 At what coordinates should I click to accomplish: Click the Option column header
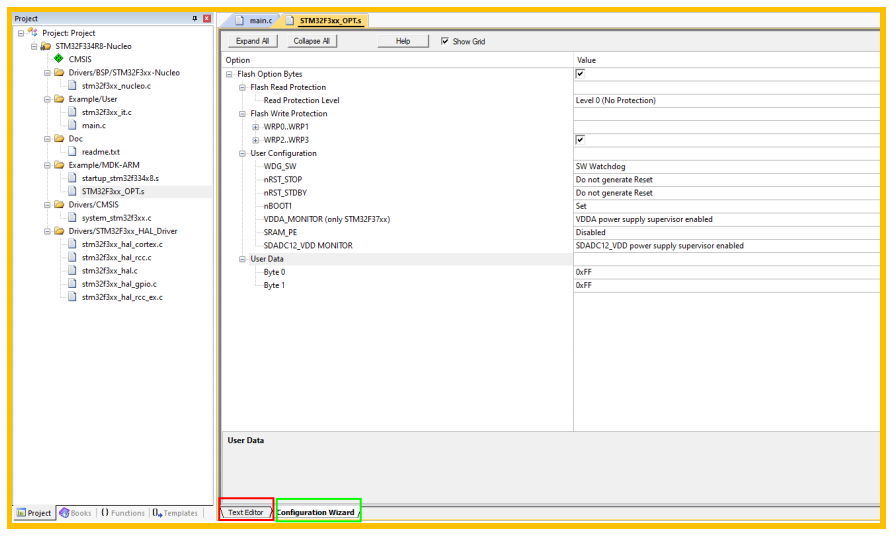pyautogui.click(x=397, y=60)
